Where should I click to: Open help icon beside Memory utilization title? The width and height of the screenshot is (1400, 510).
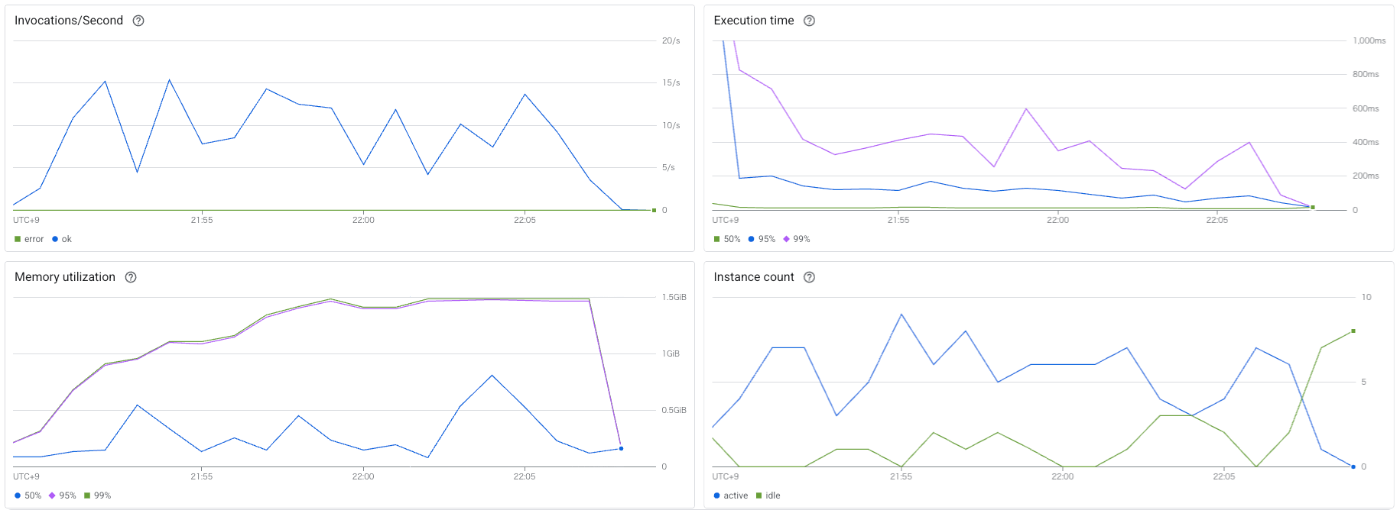[x=130, y=277]
